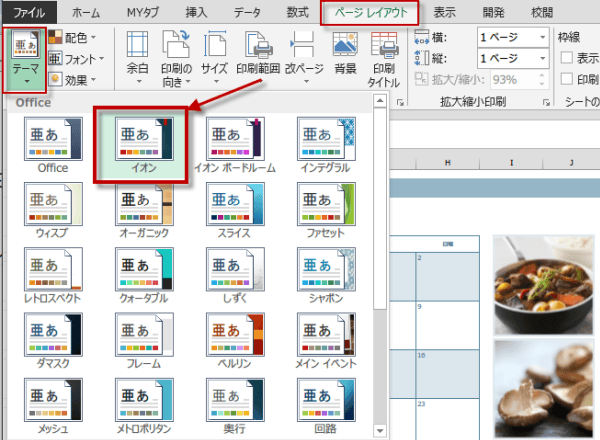Viewport: 600px width, 440px height.
Task: Select column J header
Action: pos(571,163)
